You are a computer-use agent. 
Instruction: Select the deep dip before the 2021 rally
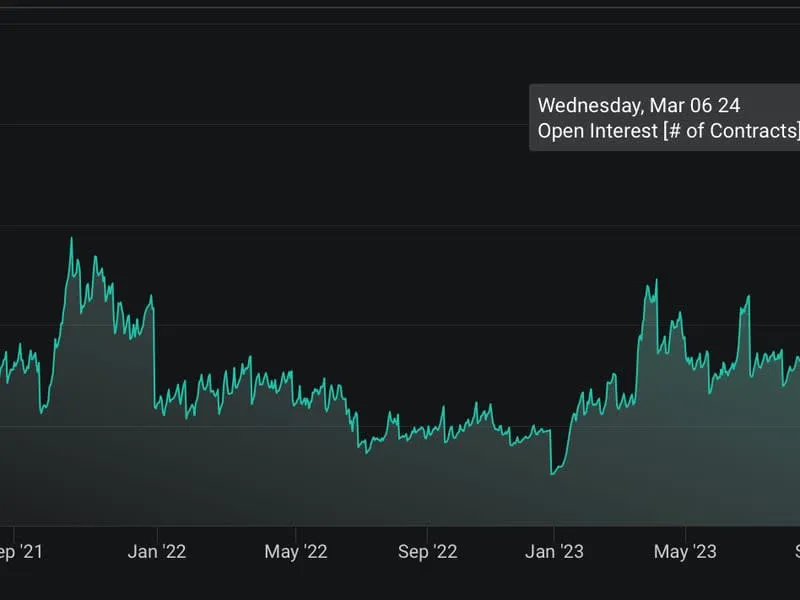42,410
